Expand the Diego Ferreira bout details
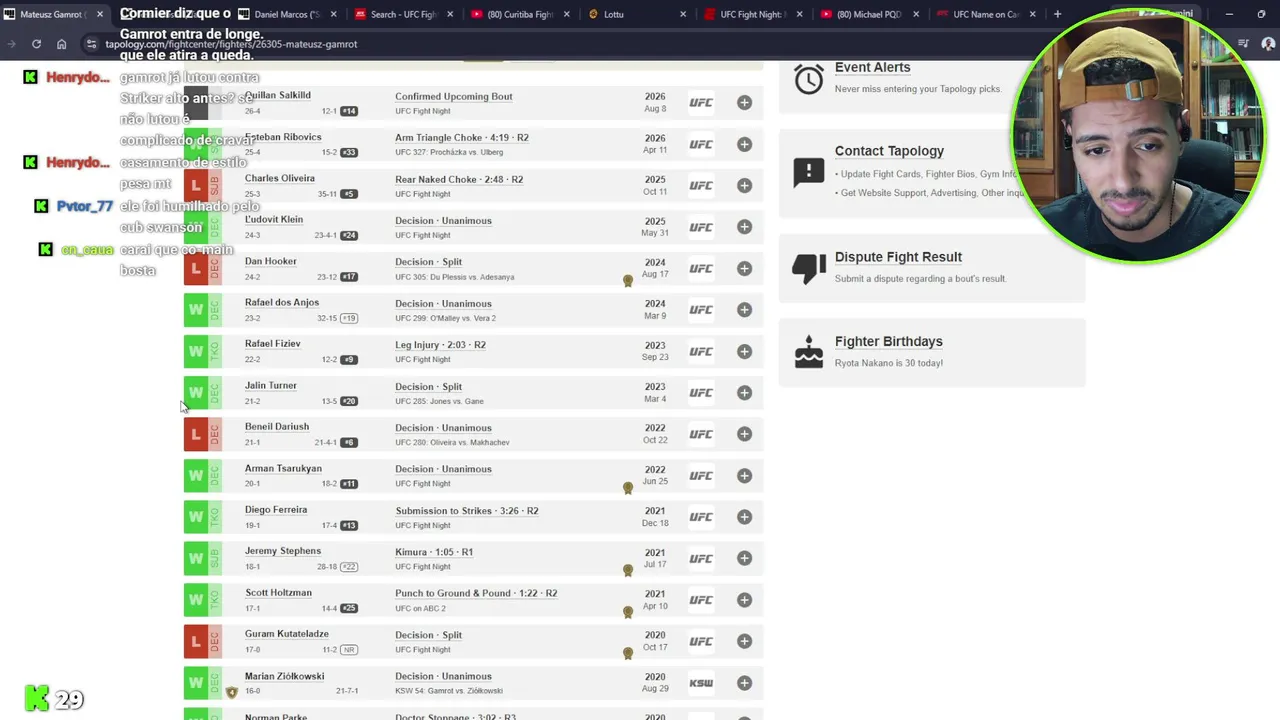Viewport: 1280px width, 720px height. coord(744,517)
